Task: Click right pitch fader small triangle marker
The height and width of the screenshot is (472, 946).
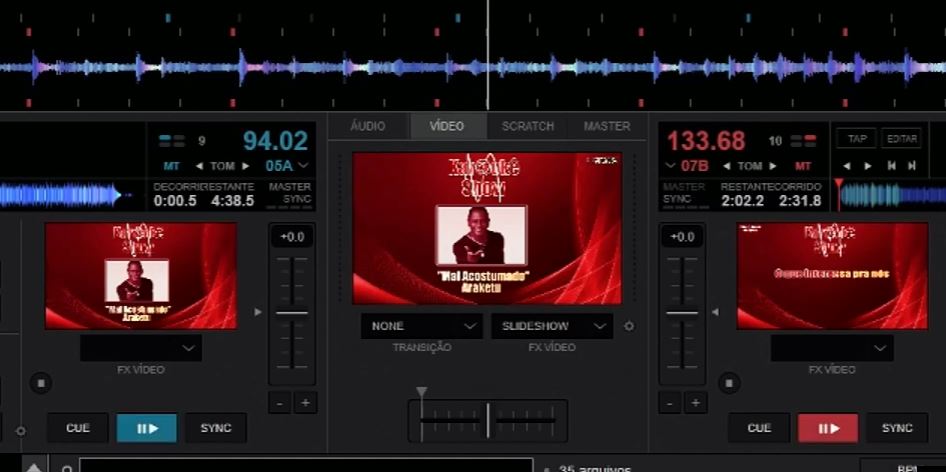Action: click(716, 312)
